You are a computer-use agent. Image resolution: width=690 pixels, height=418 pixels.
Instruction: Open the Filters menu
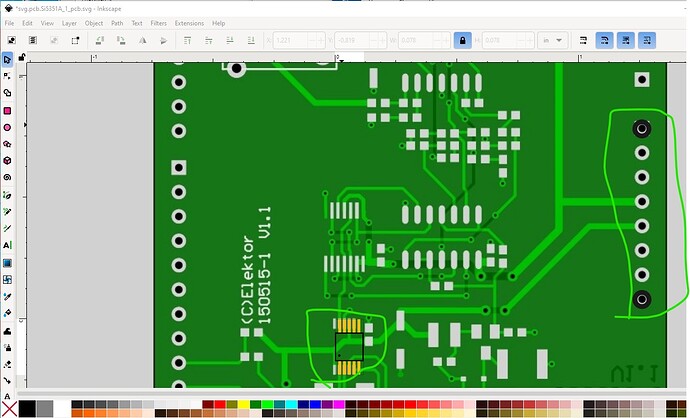click(x=159, y=22)
